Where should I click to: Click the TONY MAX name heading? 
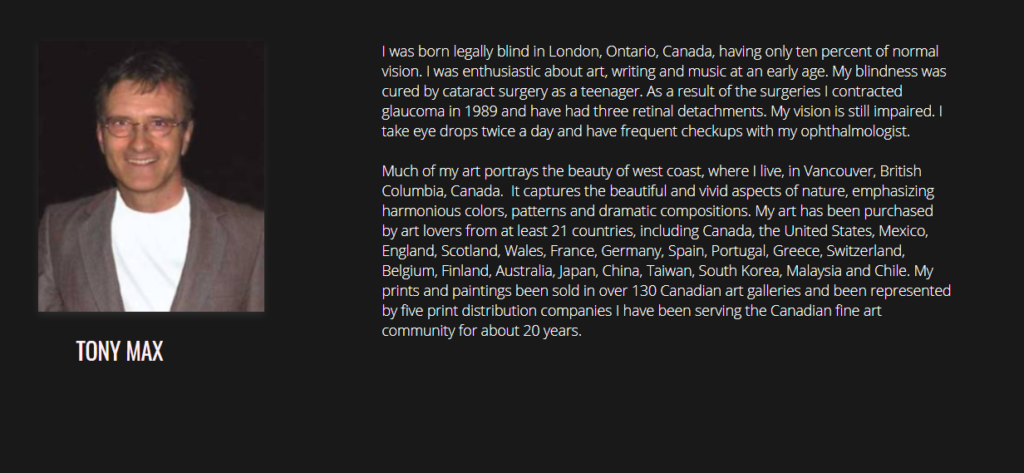pos(120,351)
